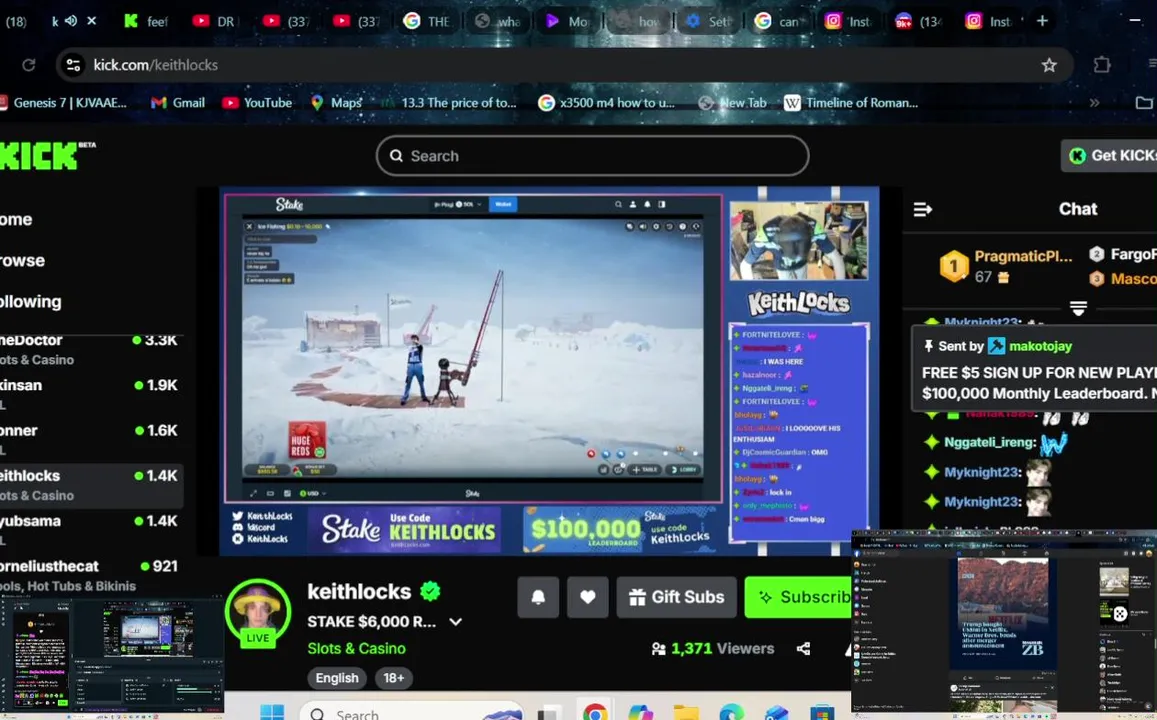The width and height of the screenshot is (1157, 720).
Task: Click the 18+ tag
Action: point(393,678)
